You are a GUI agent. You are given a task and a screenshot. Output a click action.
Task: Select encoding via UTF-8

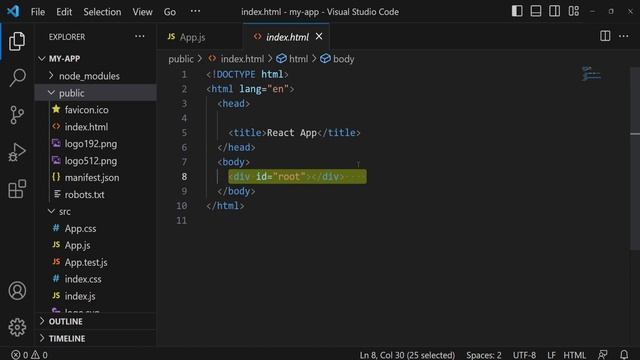(524, 355)
